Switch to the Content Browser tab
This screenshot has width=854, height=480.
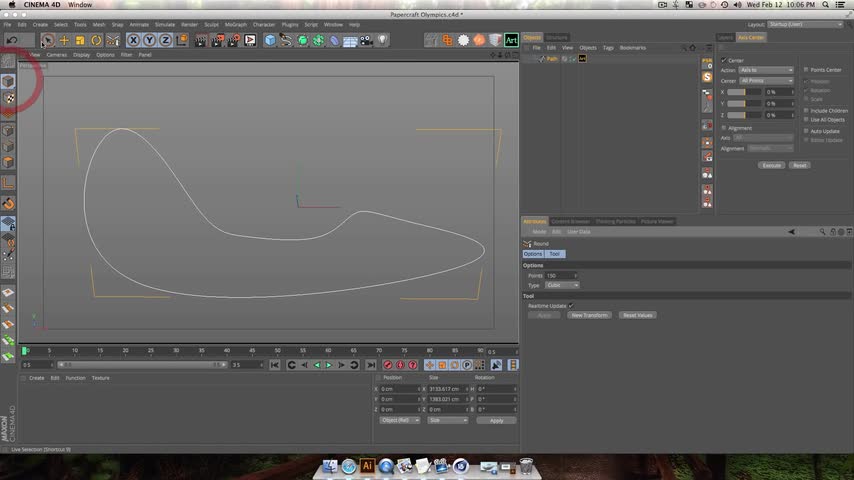coord(571,221)
